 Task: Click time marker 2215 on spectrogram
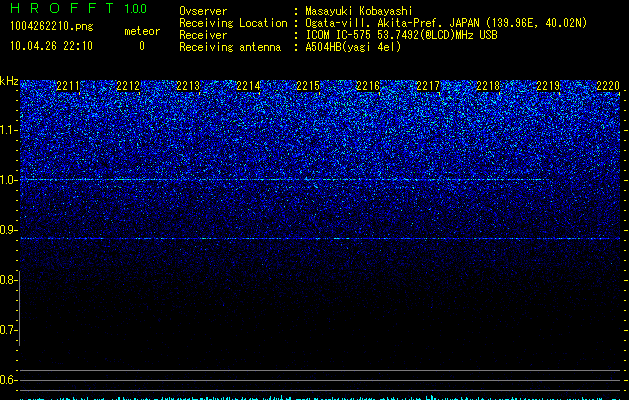308,86
